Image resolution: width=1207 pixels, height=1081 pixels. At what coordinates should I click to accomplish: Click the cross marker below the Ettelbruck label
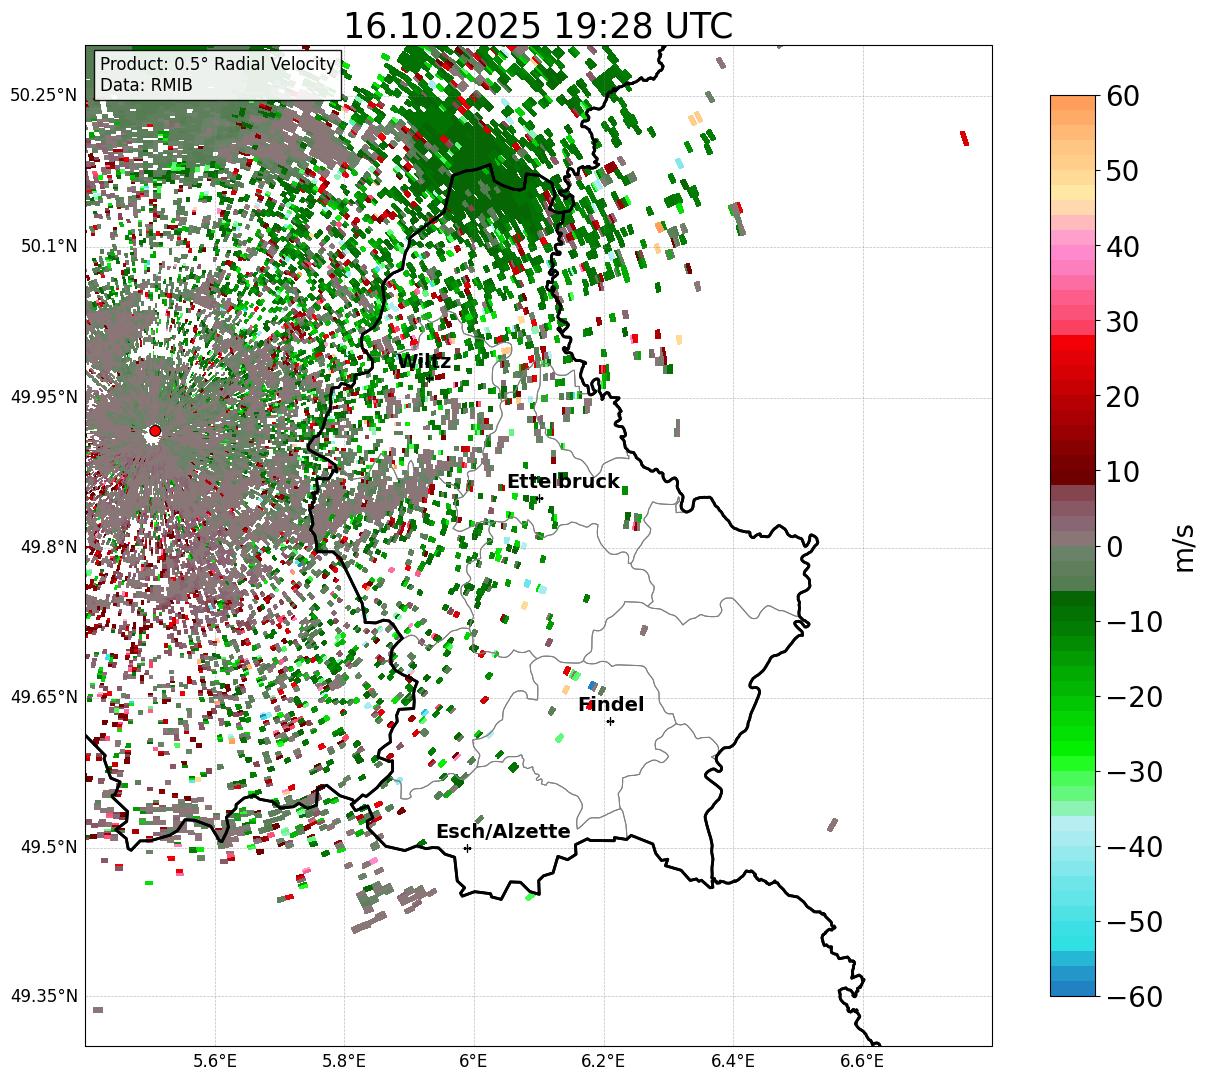point(539,498)
